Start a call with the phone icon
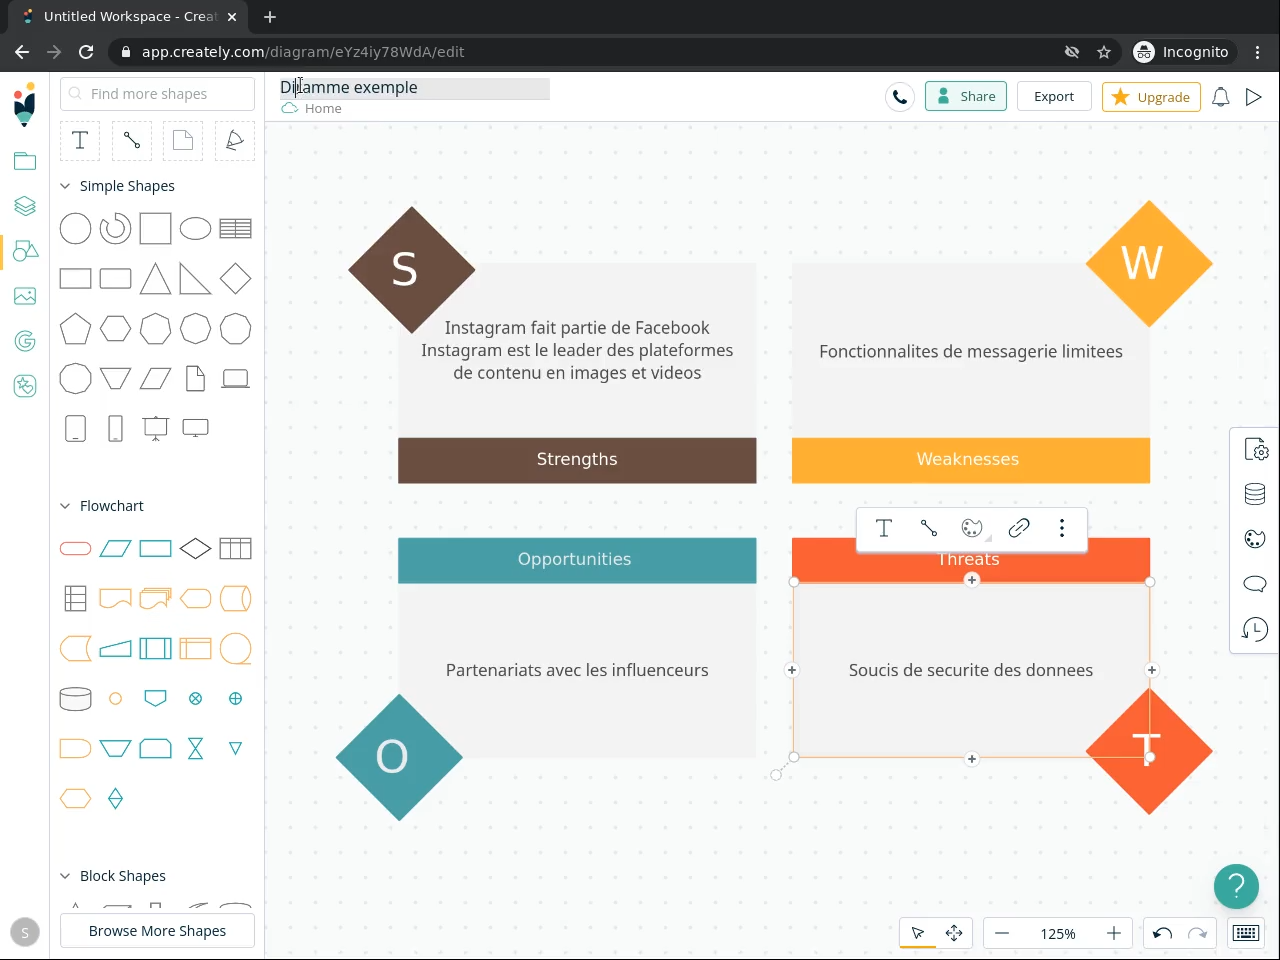Screen dimensions: 1280x960 pyautogui.click(x=900, y=97)
